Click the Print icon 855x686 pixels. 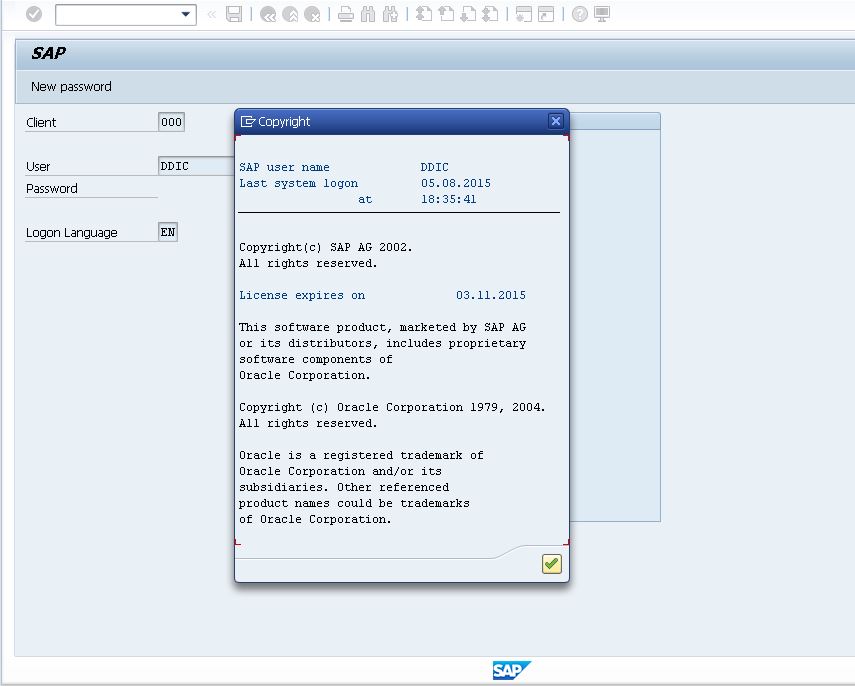point(345,14)
